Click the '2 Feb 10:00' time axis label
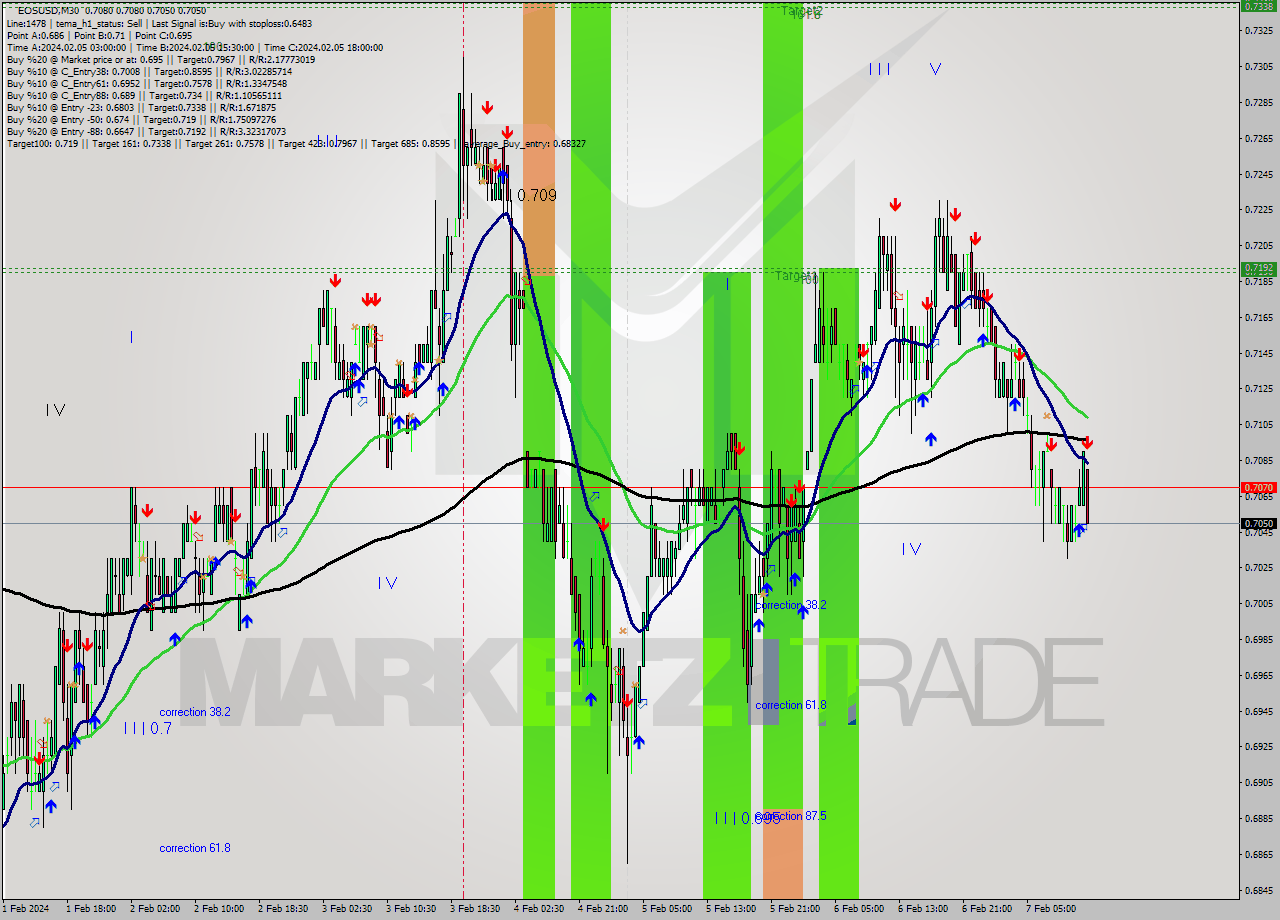 pos(219,909)
